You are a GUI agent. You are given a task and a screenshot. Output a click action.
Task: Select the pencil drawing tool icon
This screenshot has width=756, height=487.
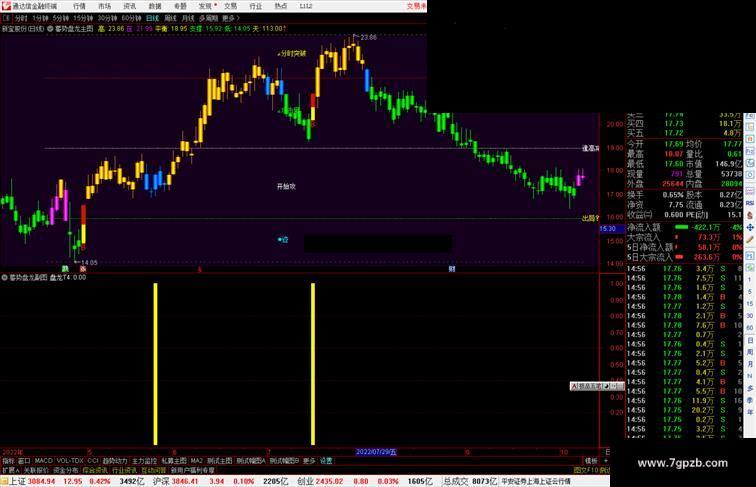pyautogui.click(x=750, y=240)
